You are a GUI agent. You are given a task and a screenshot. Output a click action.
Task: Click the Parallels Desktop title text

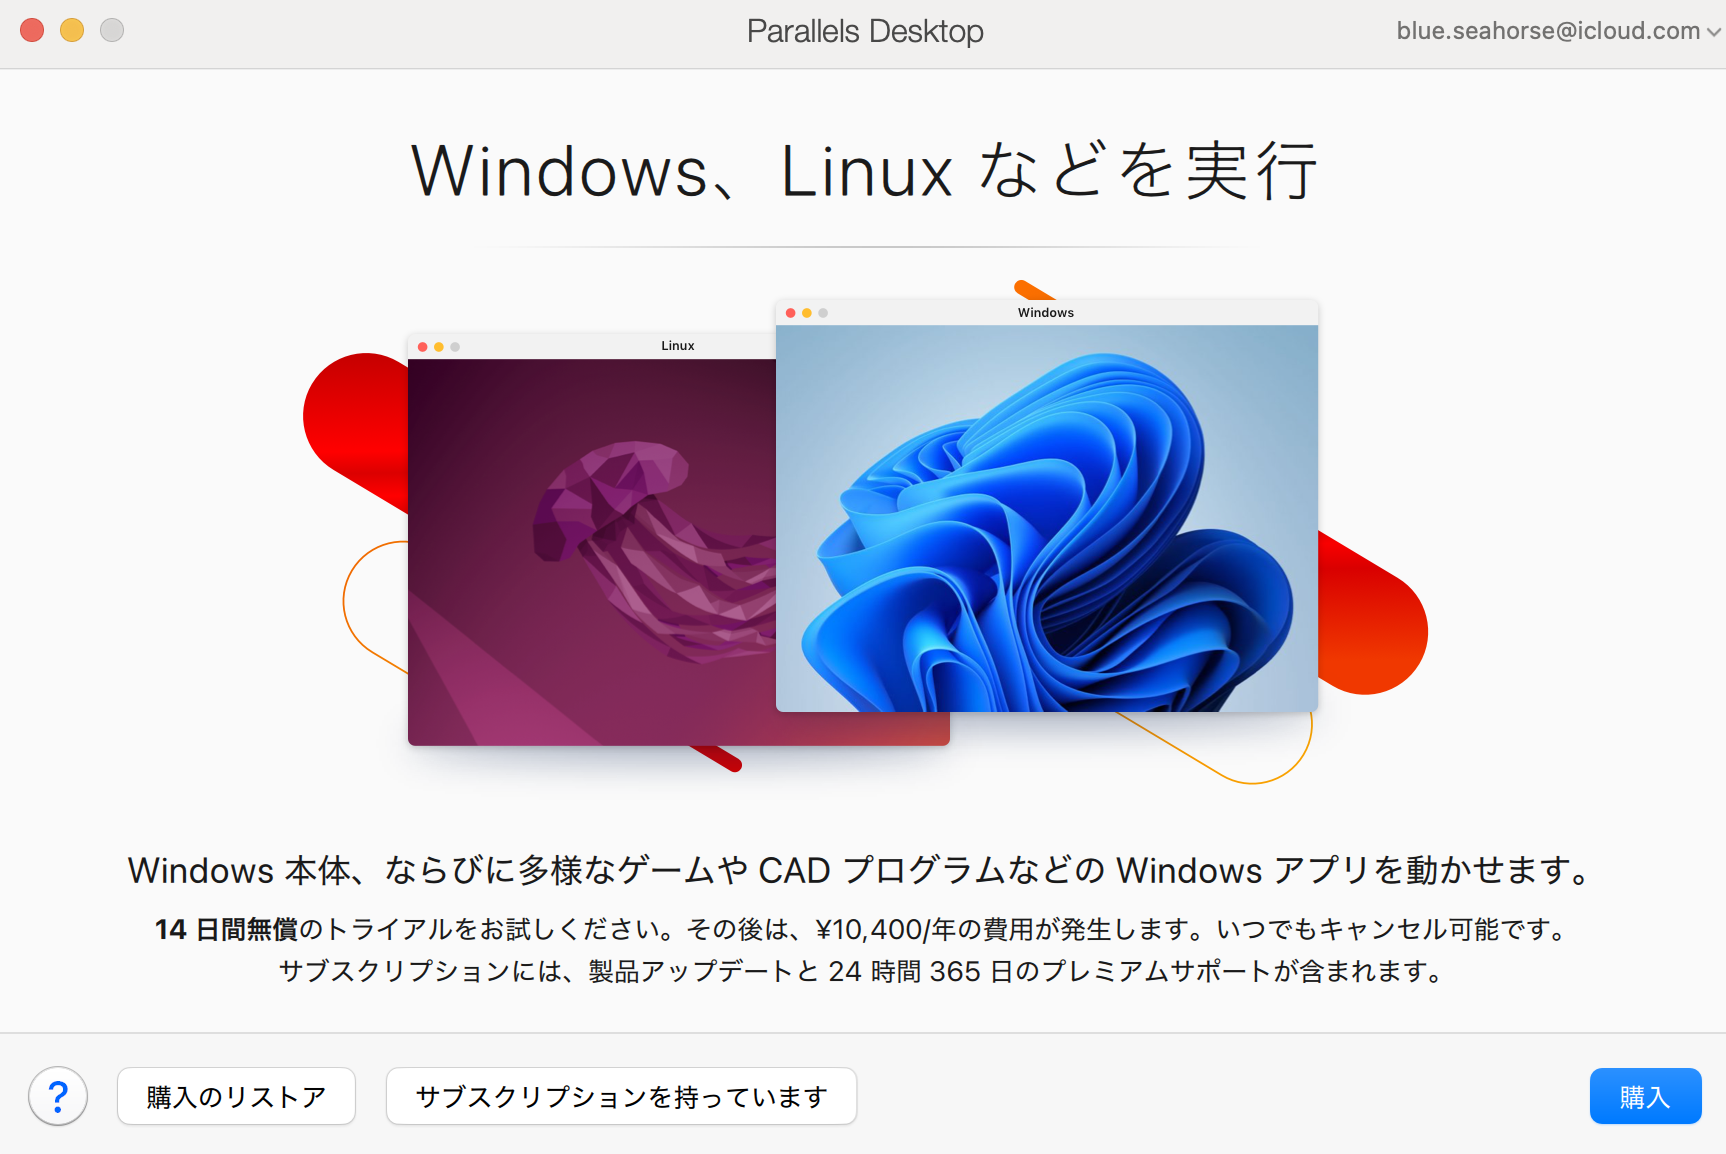click(865, 31)
